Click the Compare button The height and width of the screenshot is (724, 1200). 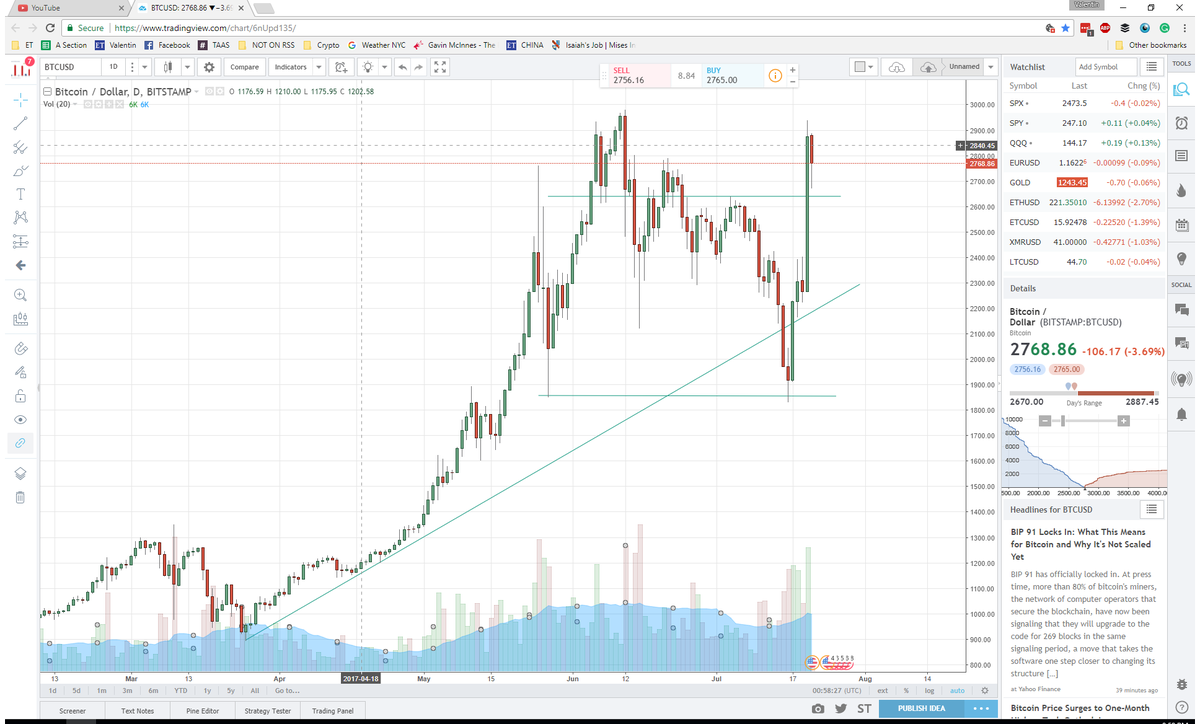(x=244, y=67)
